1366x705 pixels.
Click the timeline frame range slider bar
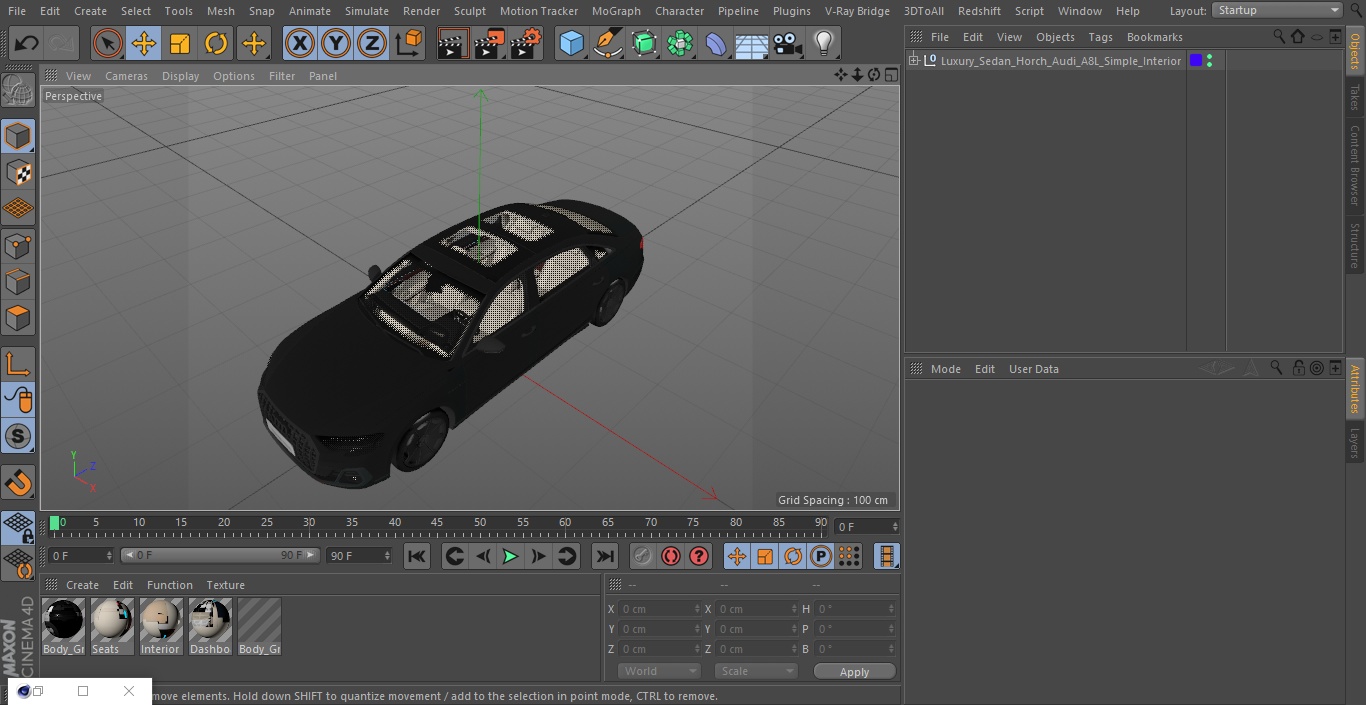point(220,555)
